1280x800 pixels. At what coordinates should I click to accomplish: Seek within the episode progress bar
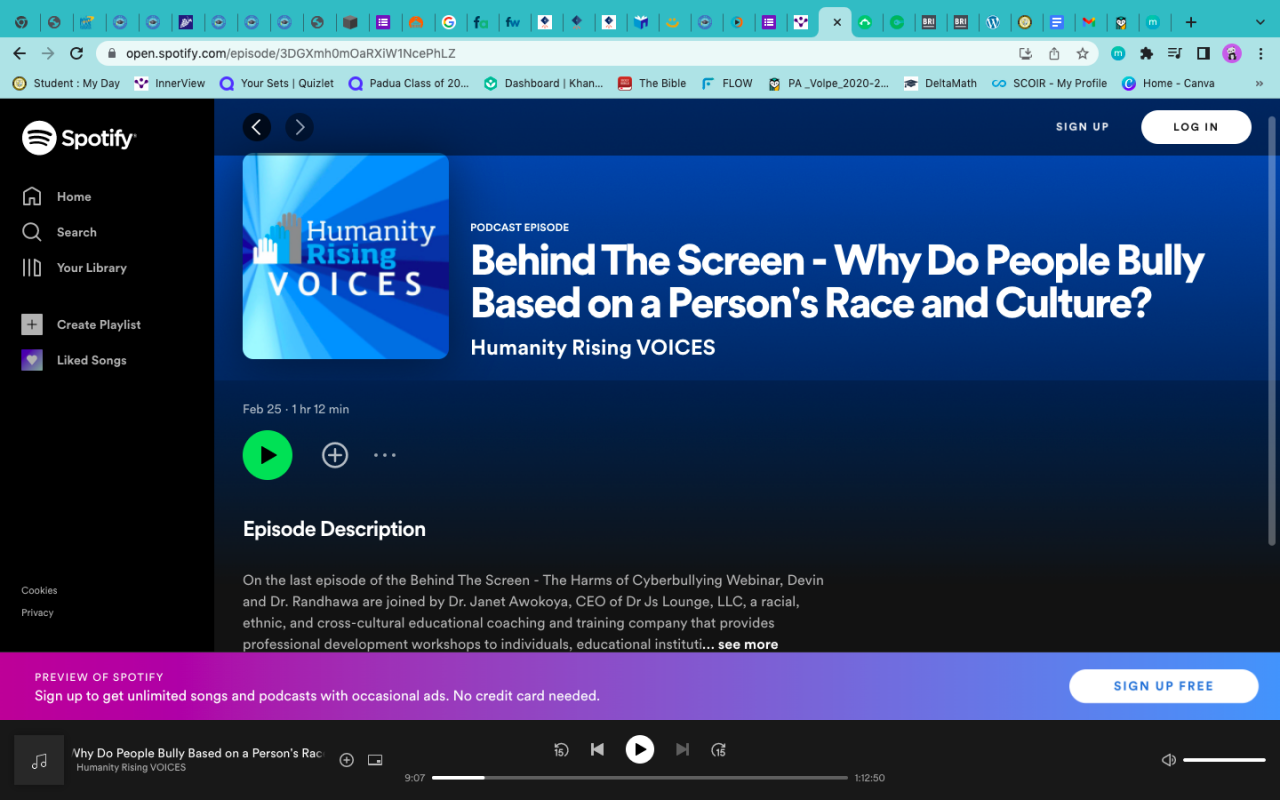640,778
